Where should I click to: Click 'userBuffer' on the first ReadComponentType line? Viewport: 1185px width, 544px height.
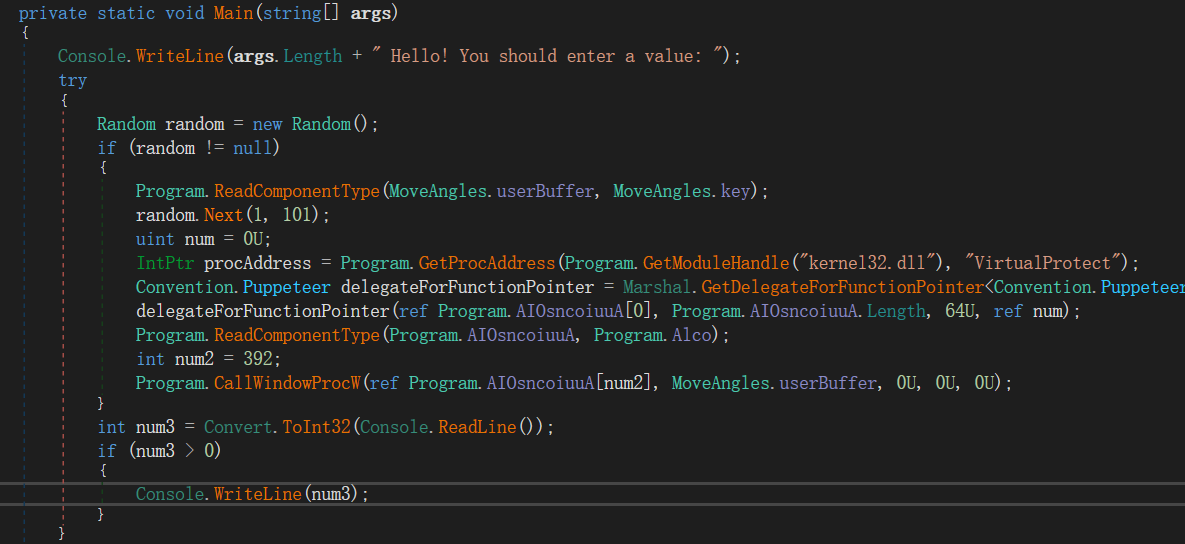[544, 191]
